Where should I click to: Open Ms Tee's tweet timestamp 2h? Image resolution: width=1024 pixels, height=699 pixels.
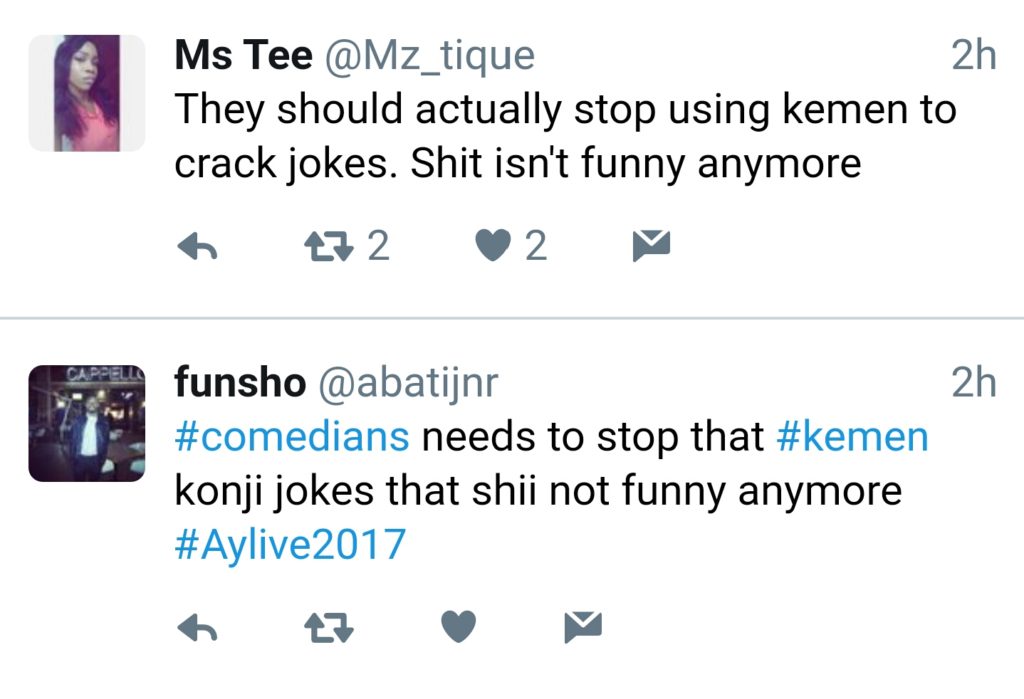coord(973,56)
